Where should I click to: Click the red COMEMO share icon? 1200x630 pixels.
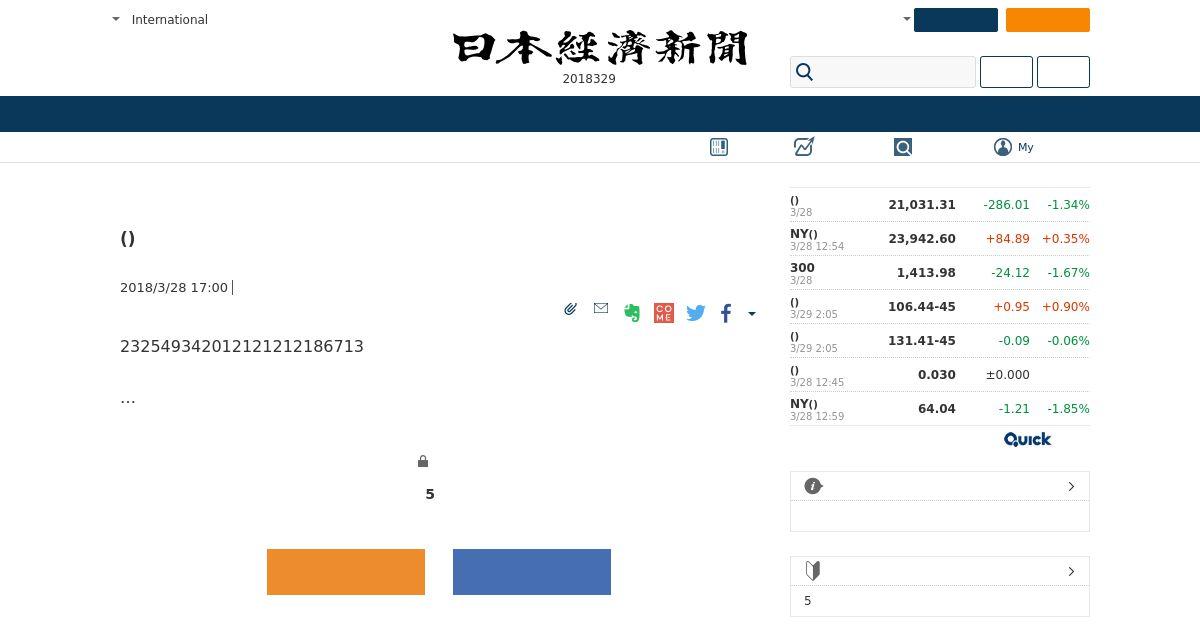coord(663,313)
